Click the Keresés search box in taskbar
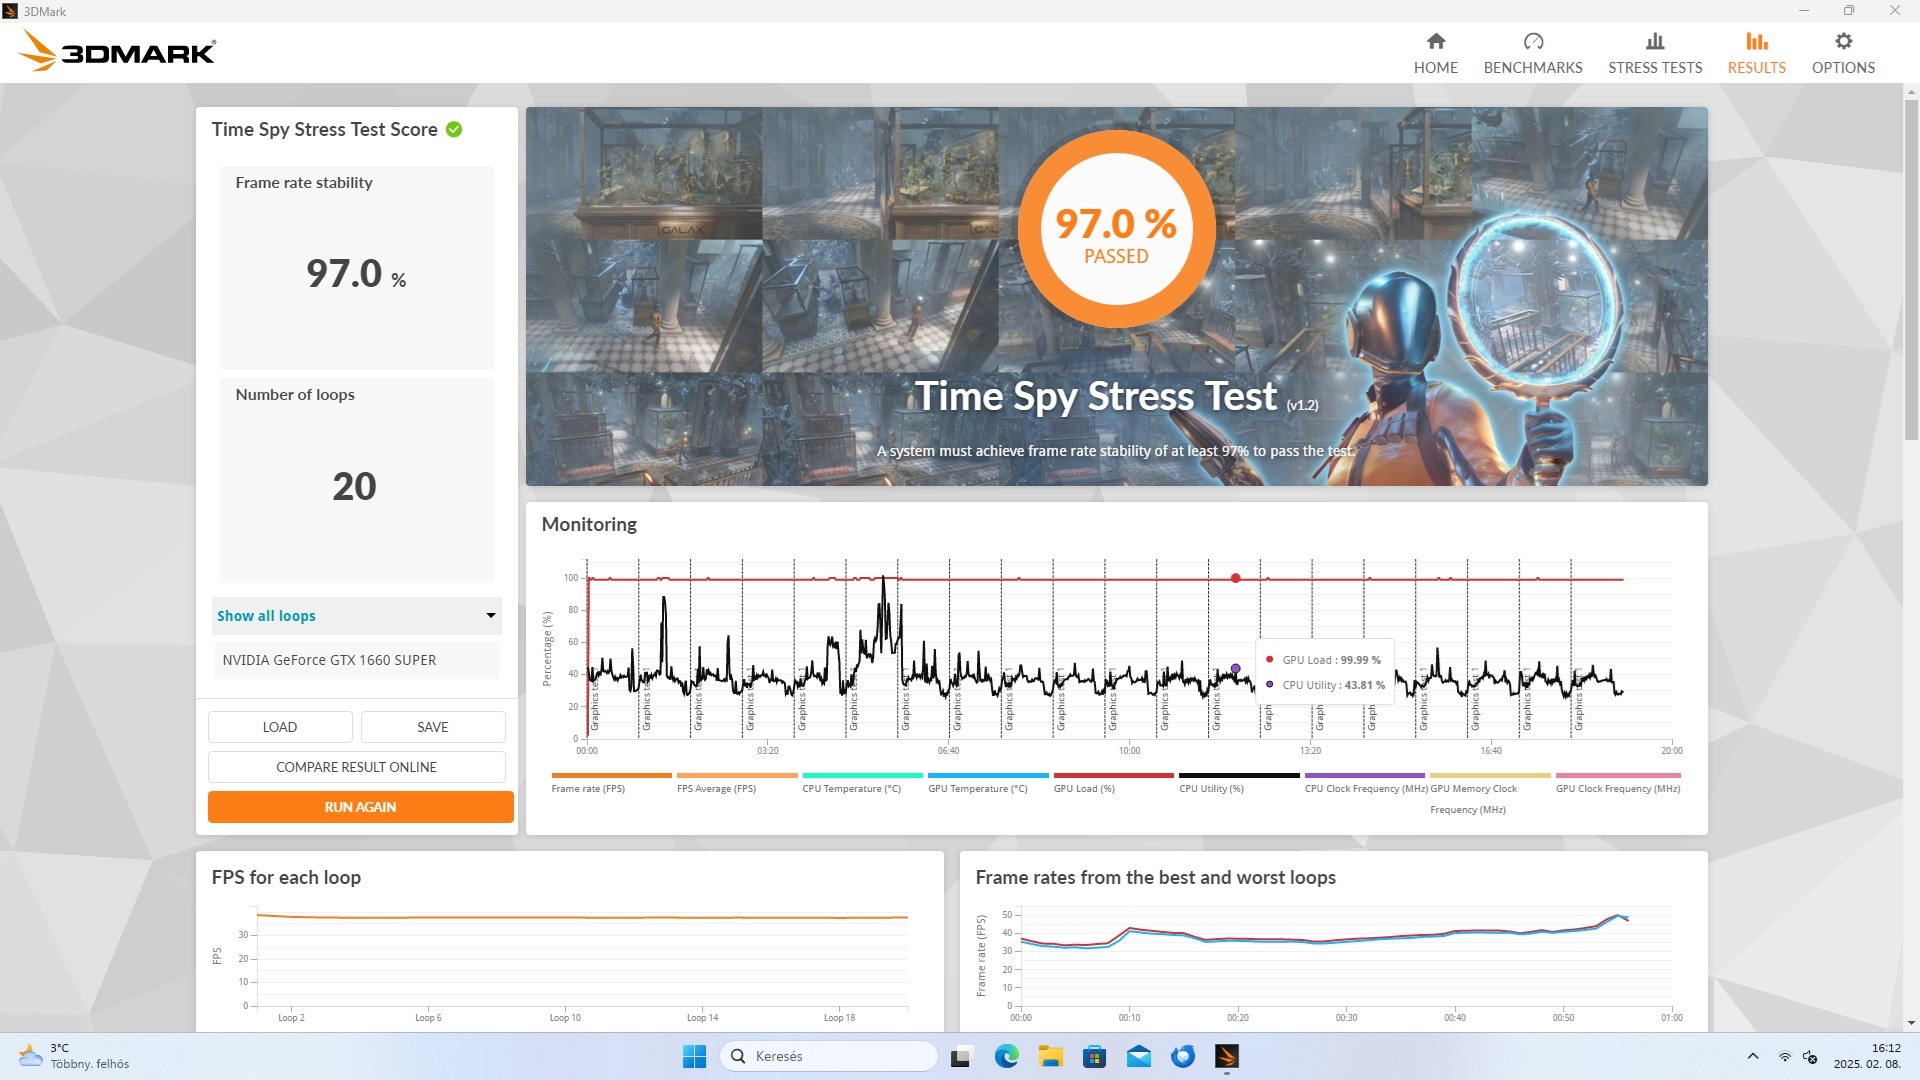This screenshot has height=1080, width=1920. pyautogui.click(x=829, y=1056)
